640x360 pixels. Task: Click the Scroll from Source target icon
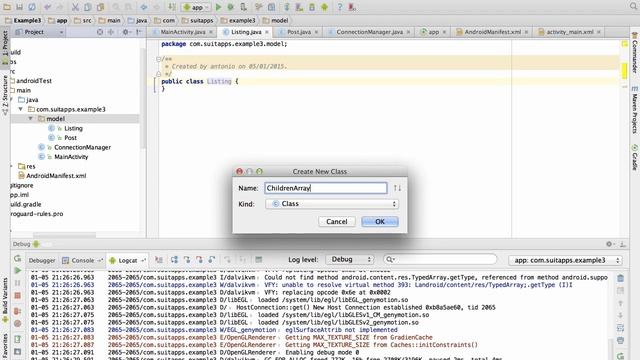pyautogui.click(x=100, y=32)
